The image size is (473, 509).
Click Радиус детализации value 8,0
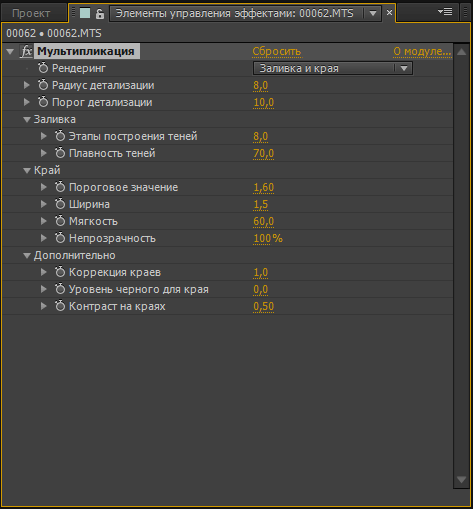[x=261, y=85]
